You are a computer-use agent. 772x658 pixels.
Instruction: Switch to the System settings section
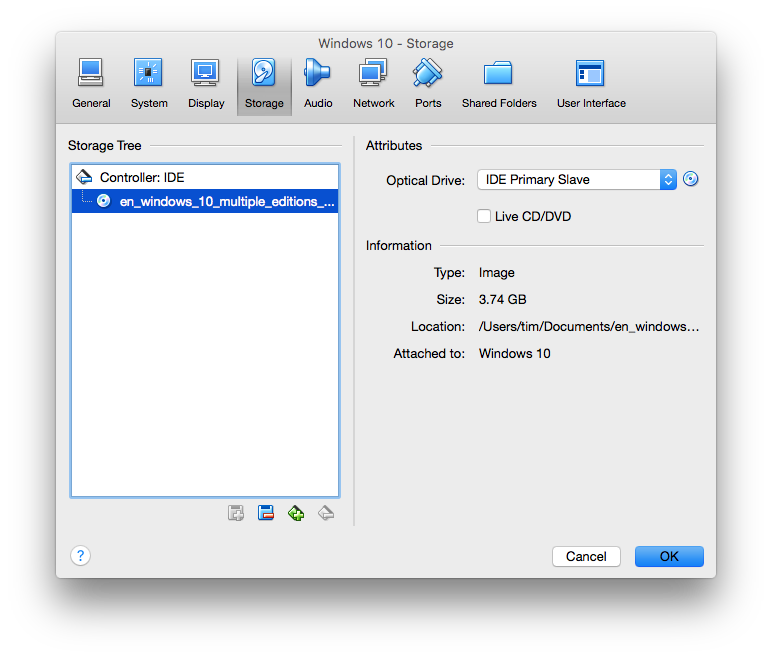[149, 84]
